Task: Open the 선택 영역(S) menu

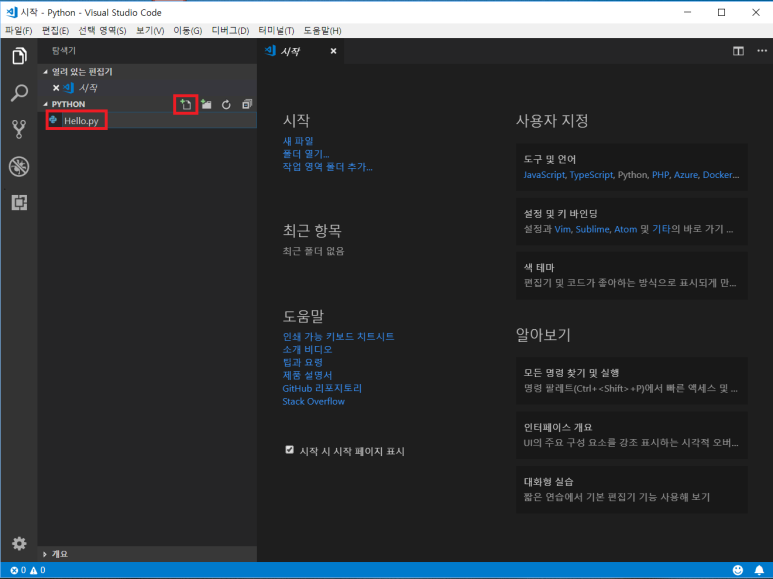Action: coord(103,31)
